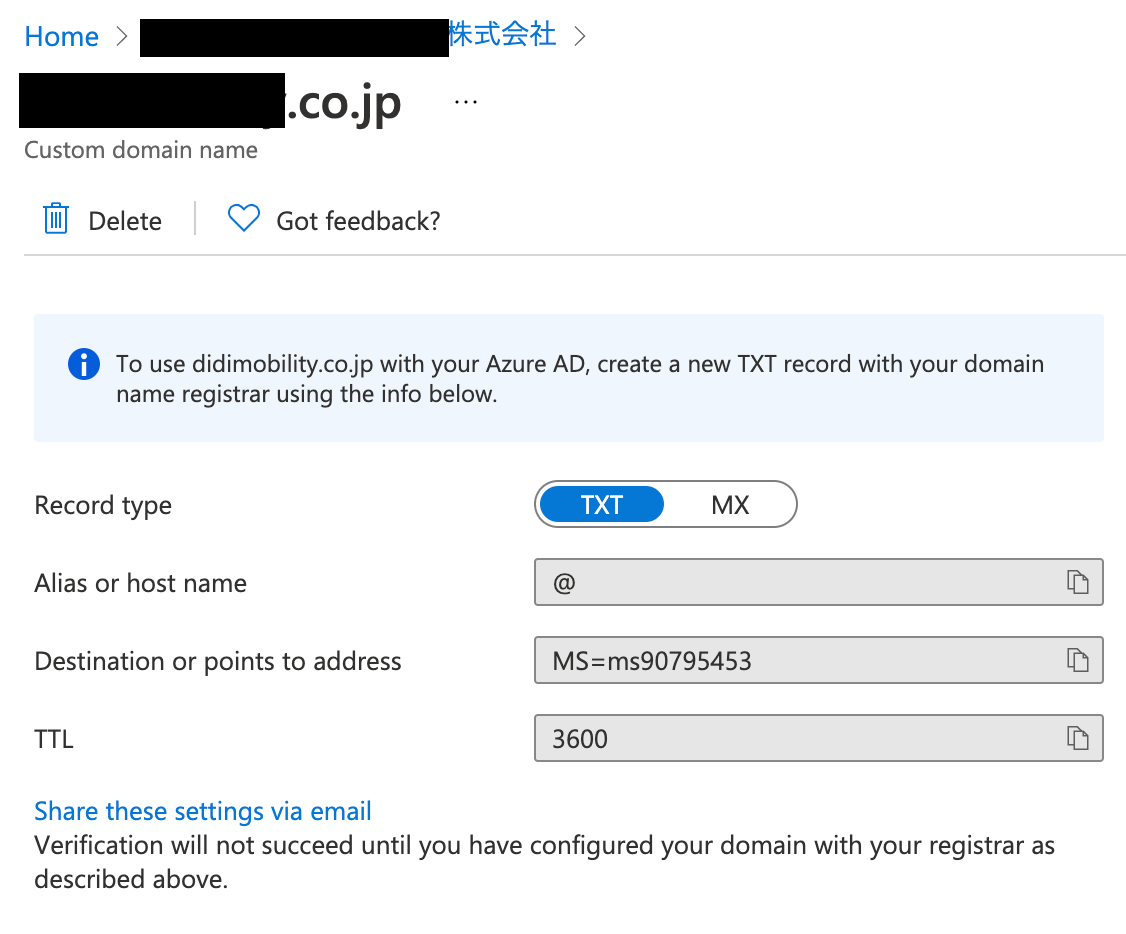Click the Delete toolbar label
The image size is (1126, 934).
pos(125,221)
